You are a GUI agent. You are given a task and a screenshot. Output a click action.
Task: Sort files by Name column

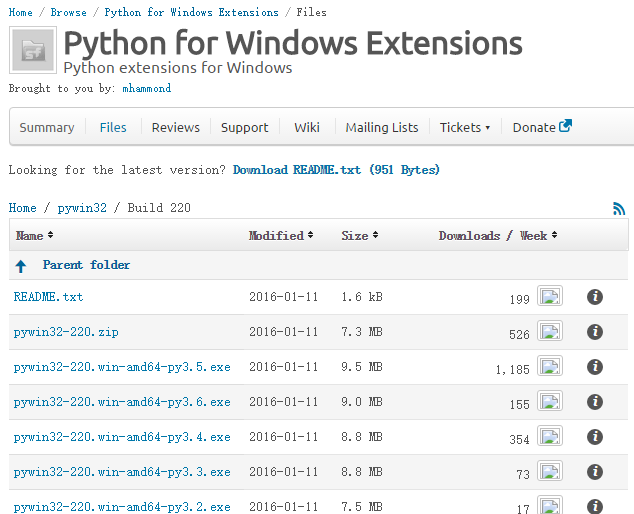click(34, 235)
